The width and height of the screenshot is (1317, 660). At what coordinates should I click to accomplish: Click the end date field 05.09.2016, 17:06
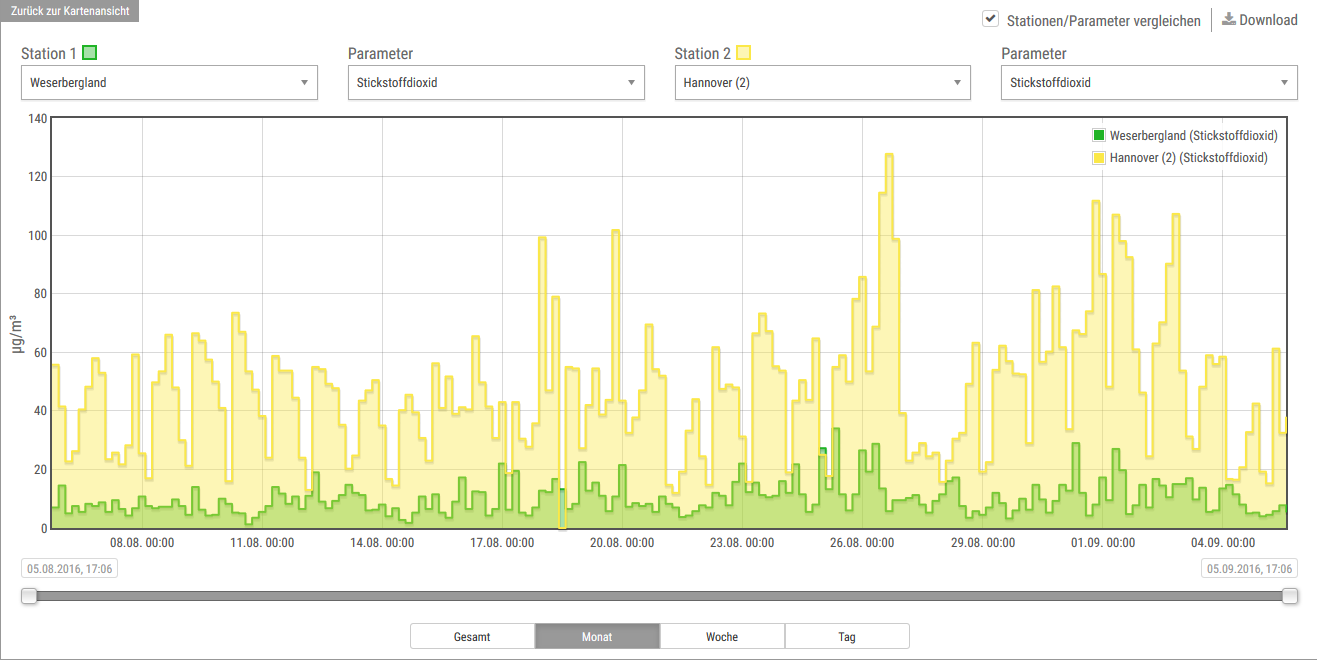tap(1249, 569)
